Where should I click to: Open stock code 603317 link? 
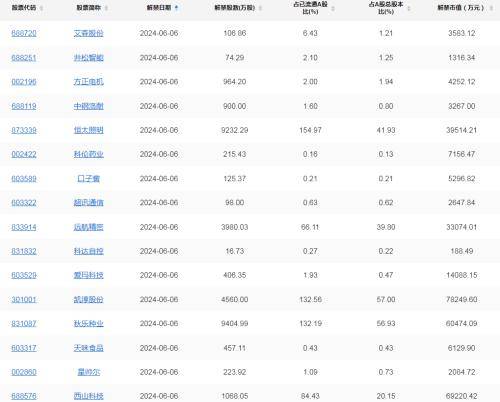pyautogui.click(x=24, y=348)
